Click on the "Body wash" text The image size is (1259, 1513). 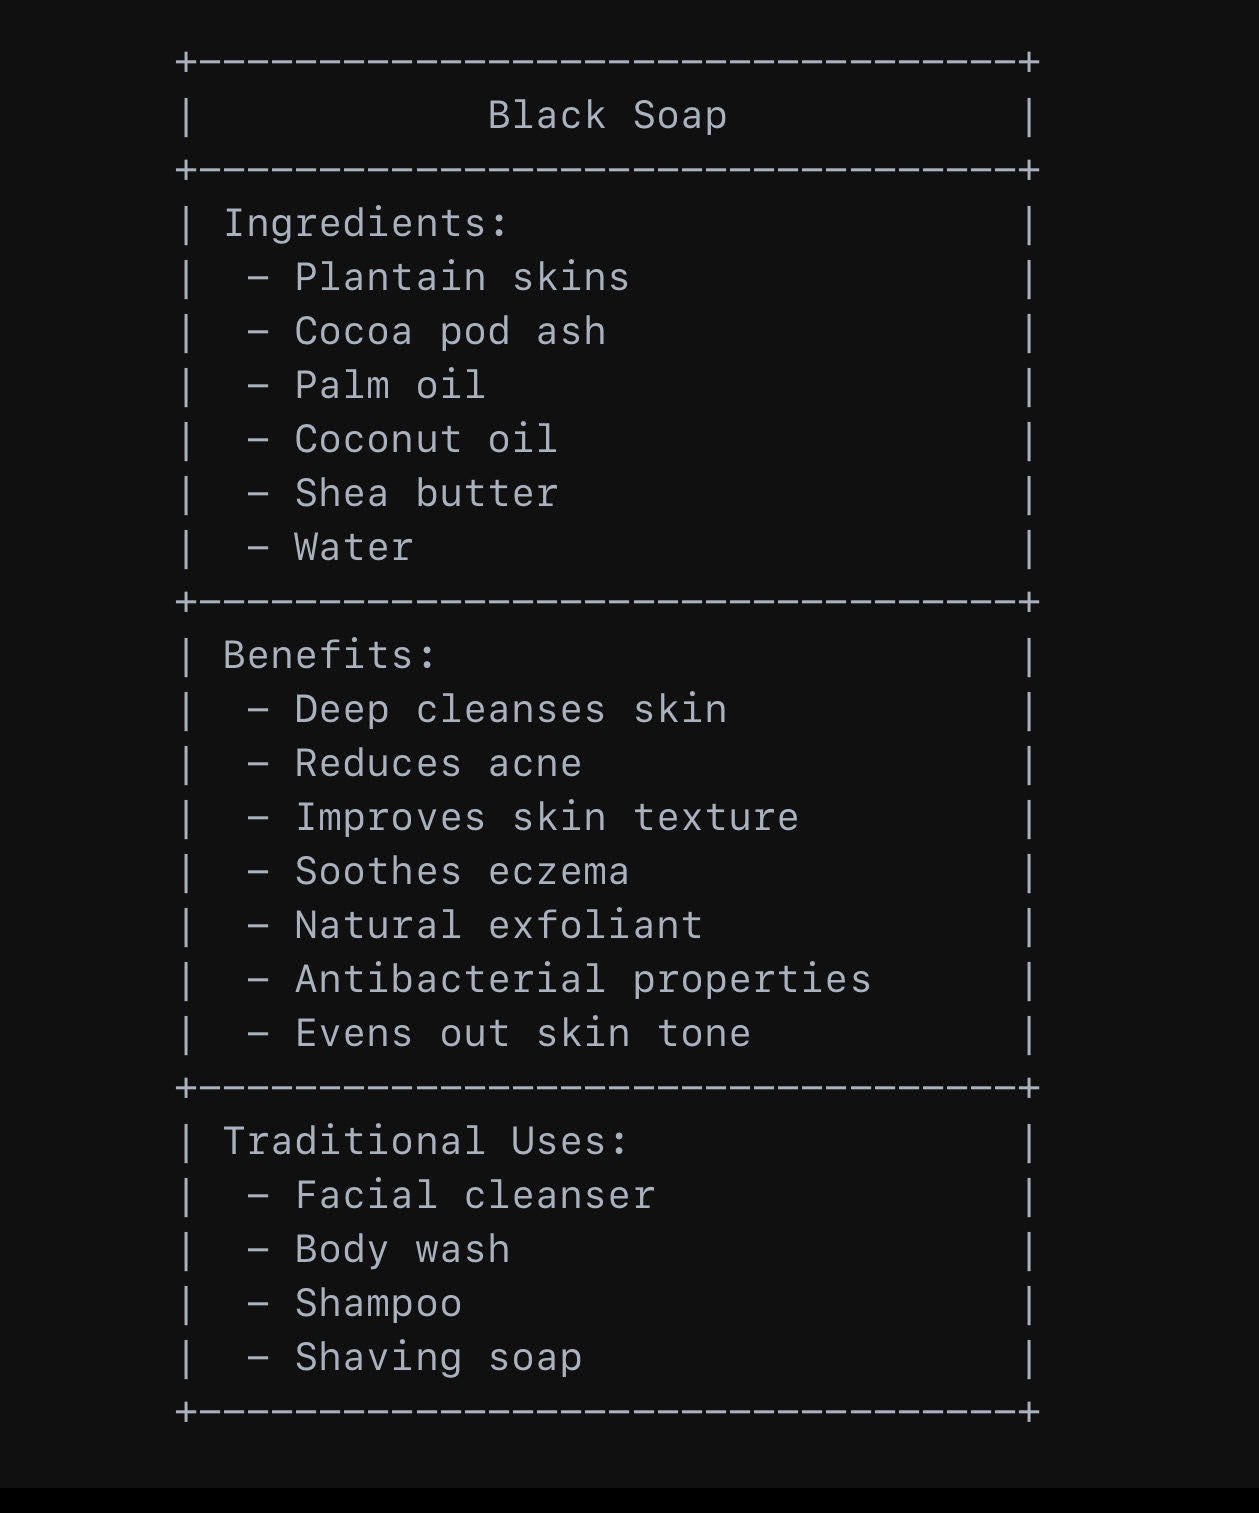pos(402,1249)
